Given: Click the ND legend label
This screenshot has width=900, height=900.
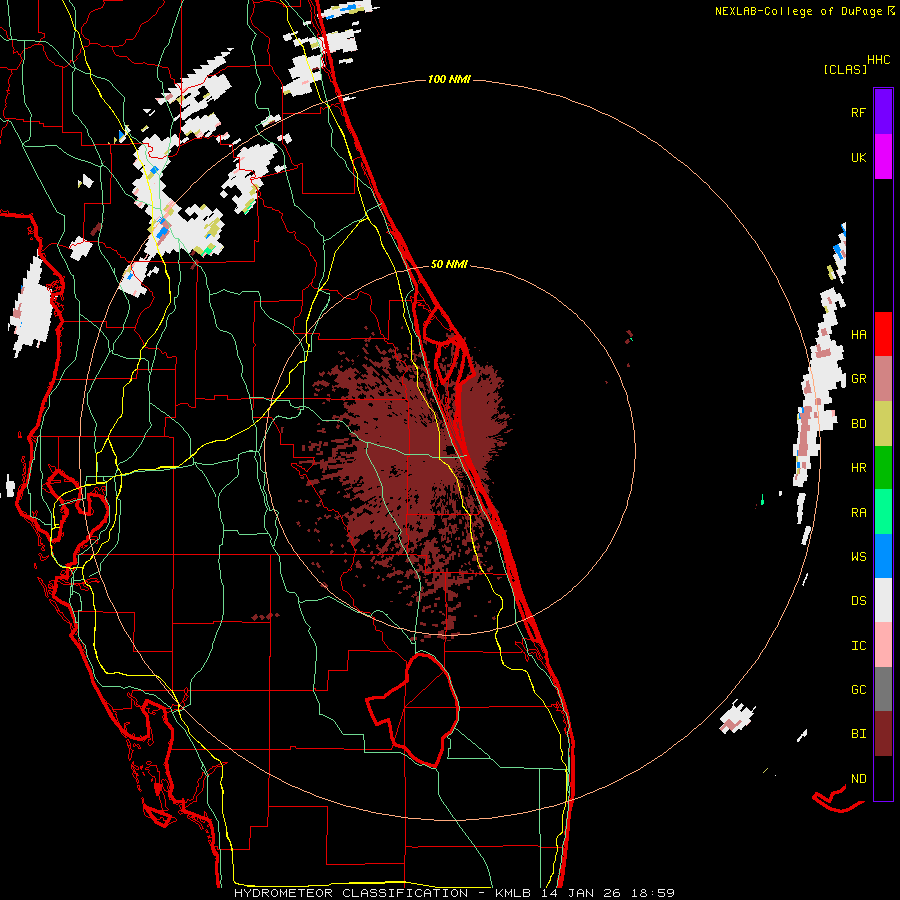Looking at the screenshot, I should [858, 778].
